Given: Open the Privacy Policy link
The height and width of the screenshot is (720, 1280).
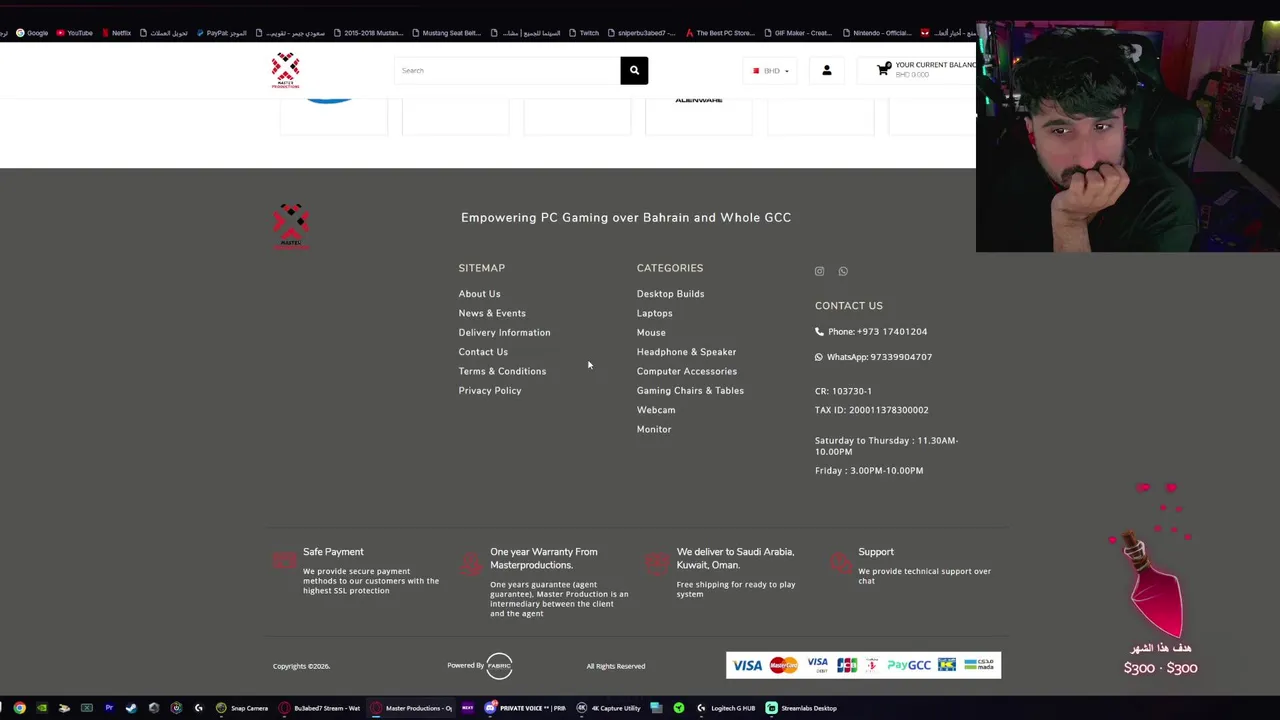Looking at the screenshot, I should pos(490,391).
